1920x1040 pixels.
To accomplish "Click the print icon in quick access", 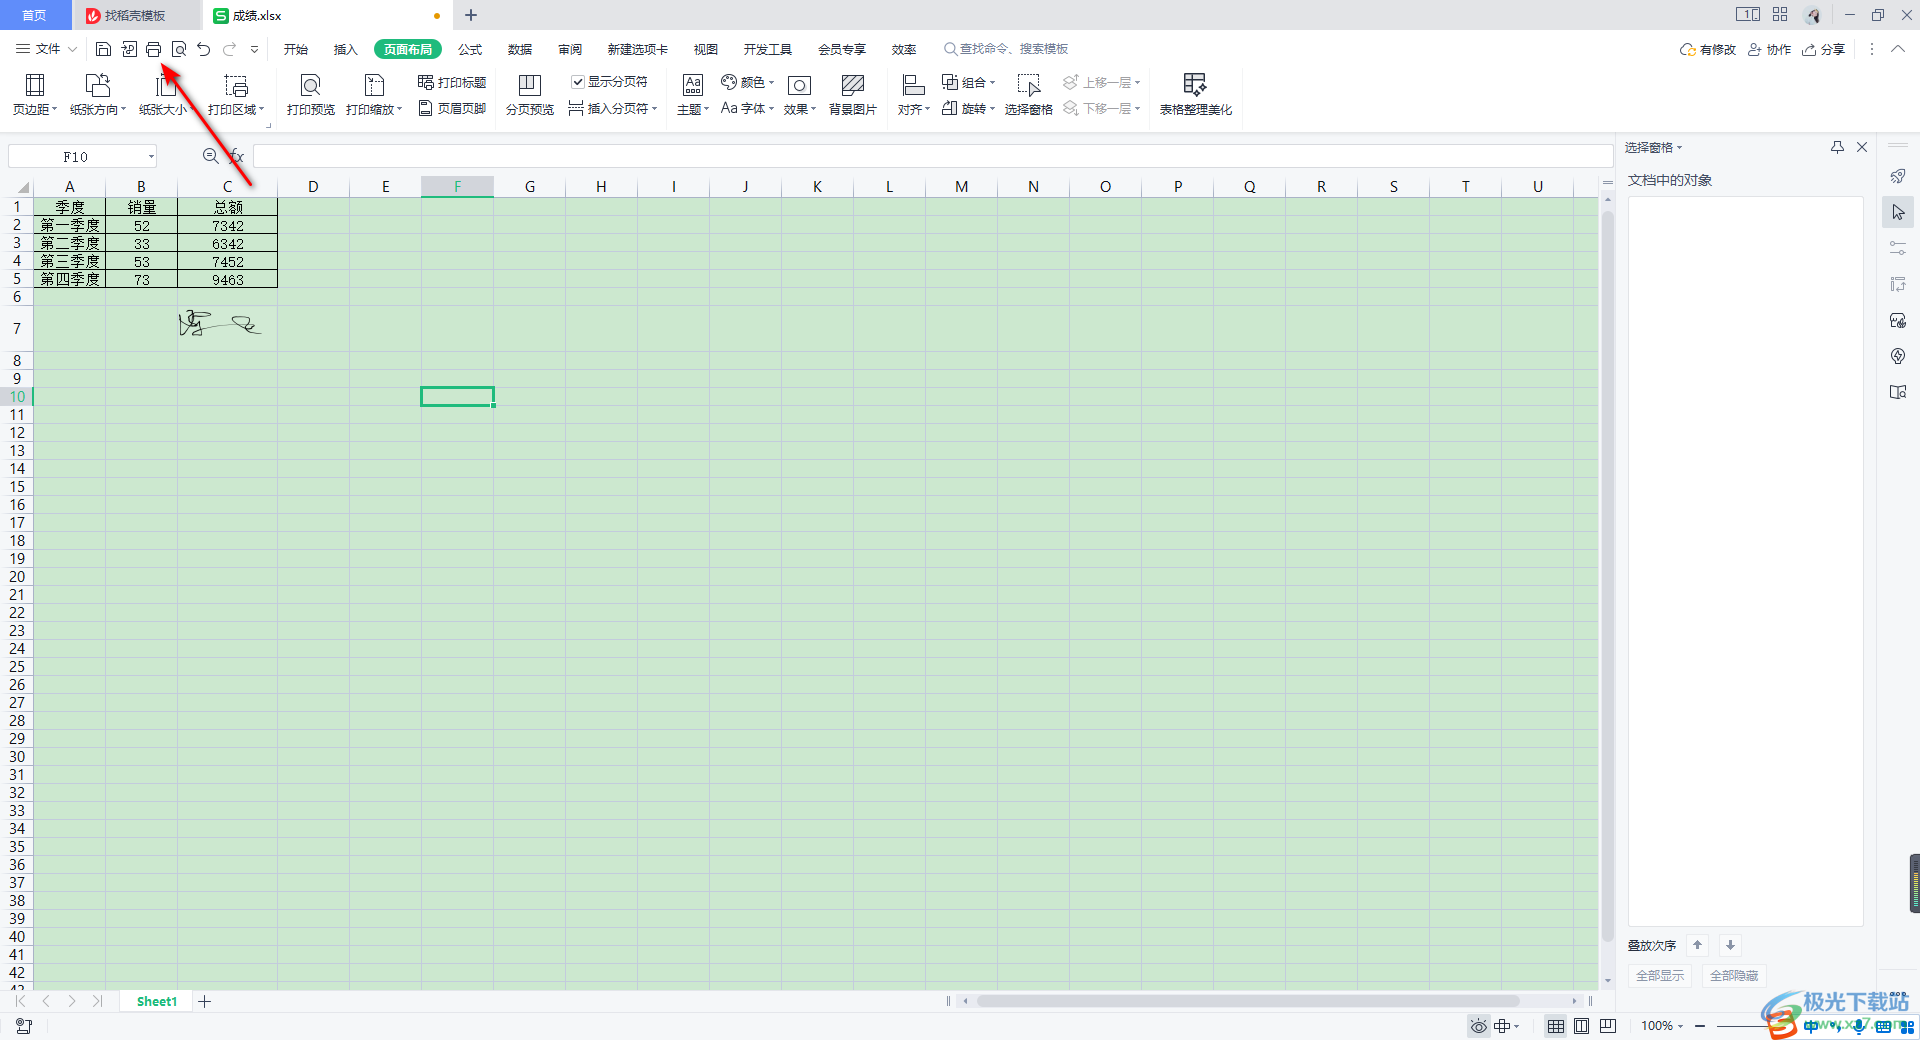I will [154, 49].
